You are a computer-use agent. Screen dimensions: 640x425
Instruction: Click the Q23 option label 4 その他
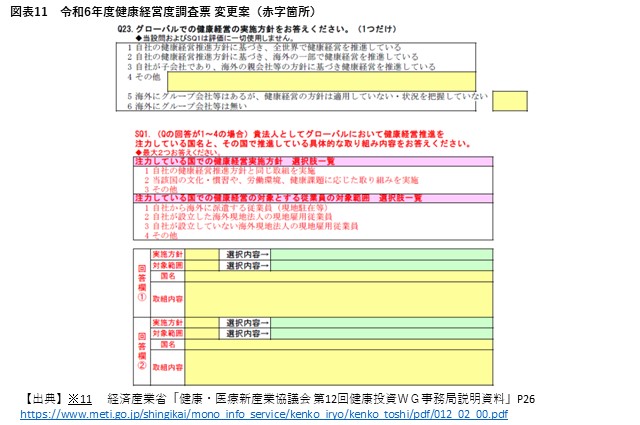click(x=144, y=77)
